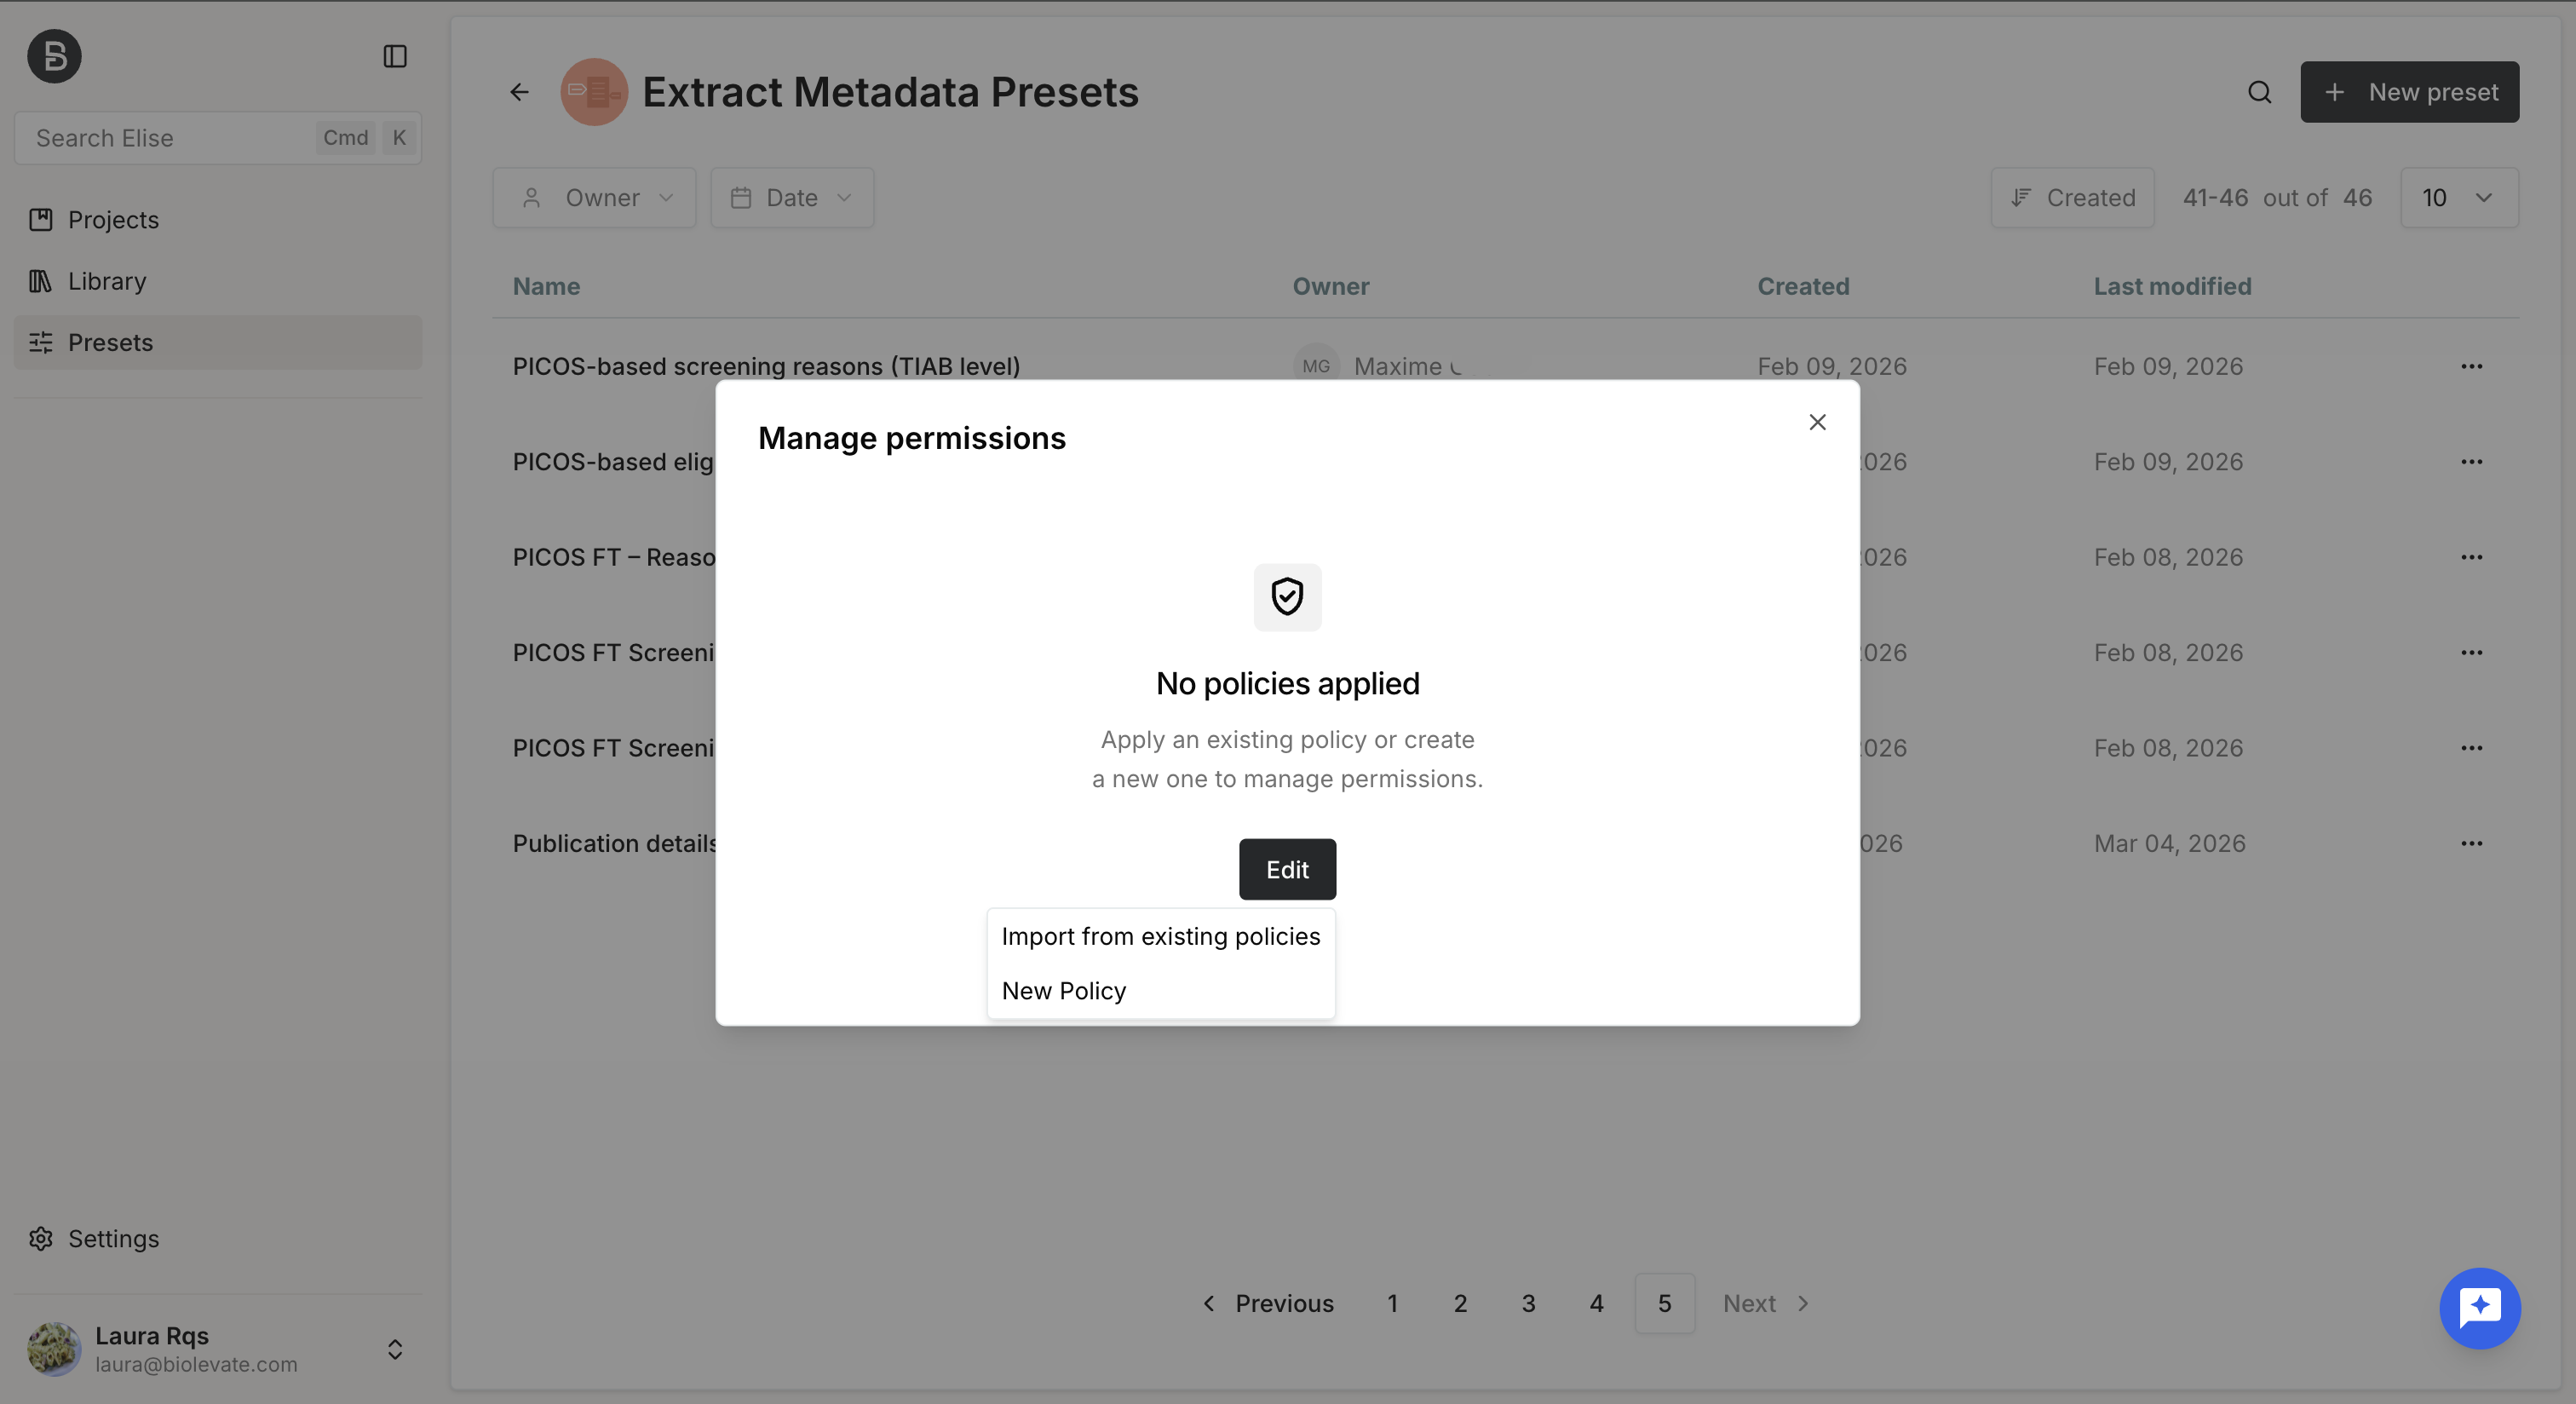
Task: Open more options for Publication details row
Action: tap(2471, 843)
